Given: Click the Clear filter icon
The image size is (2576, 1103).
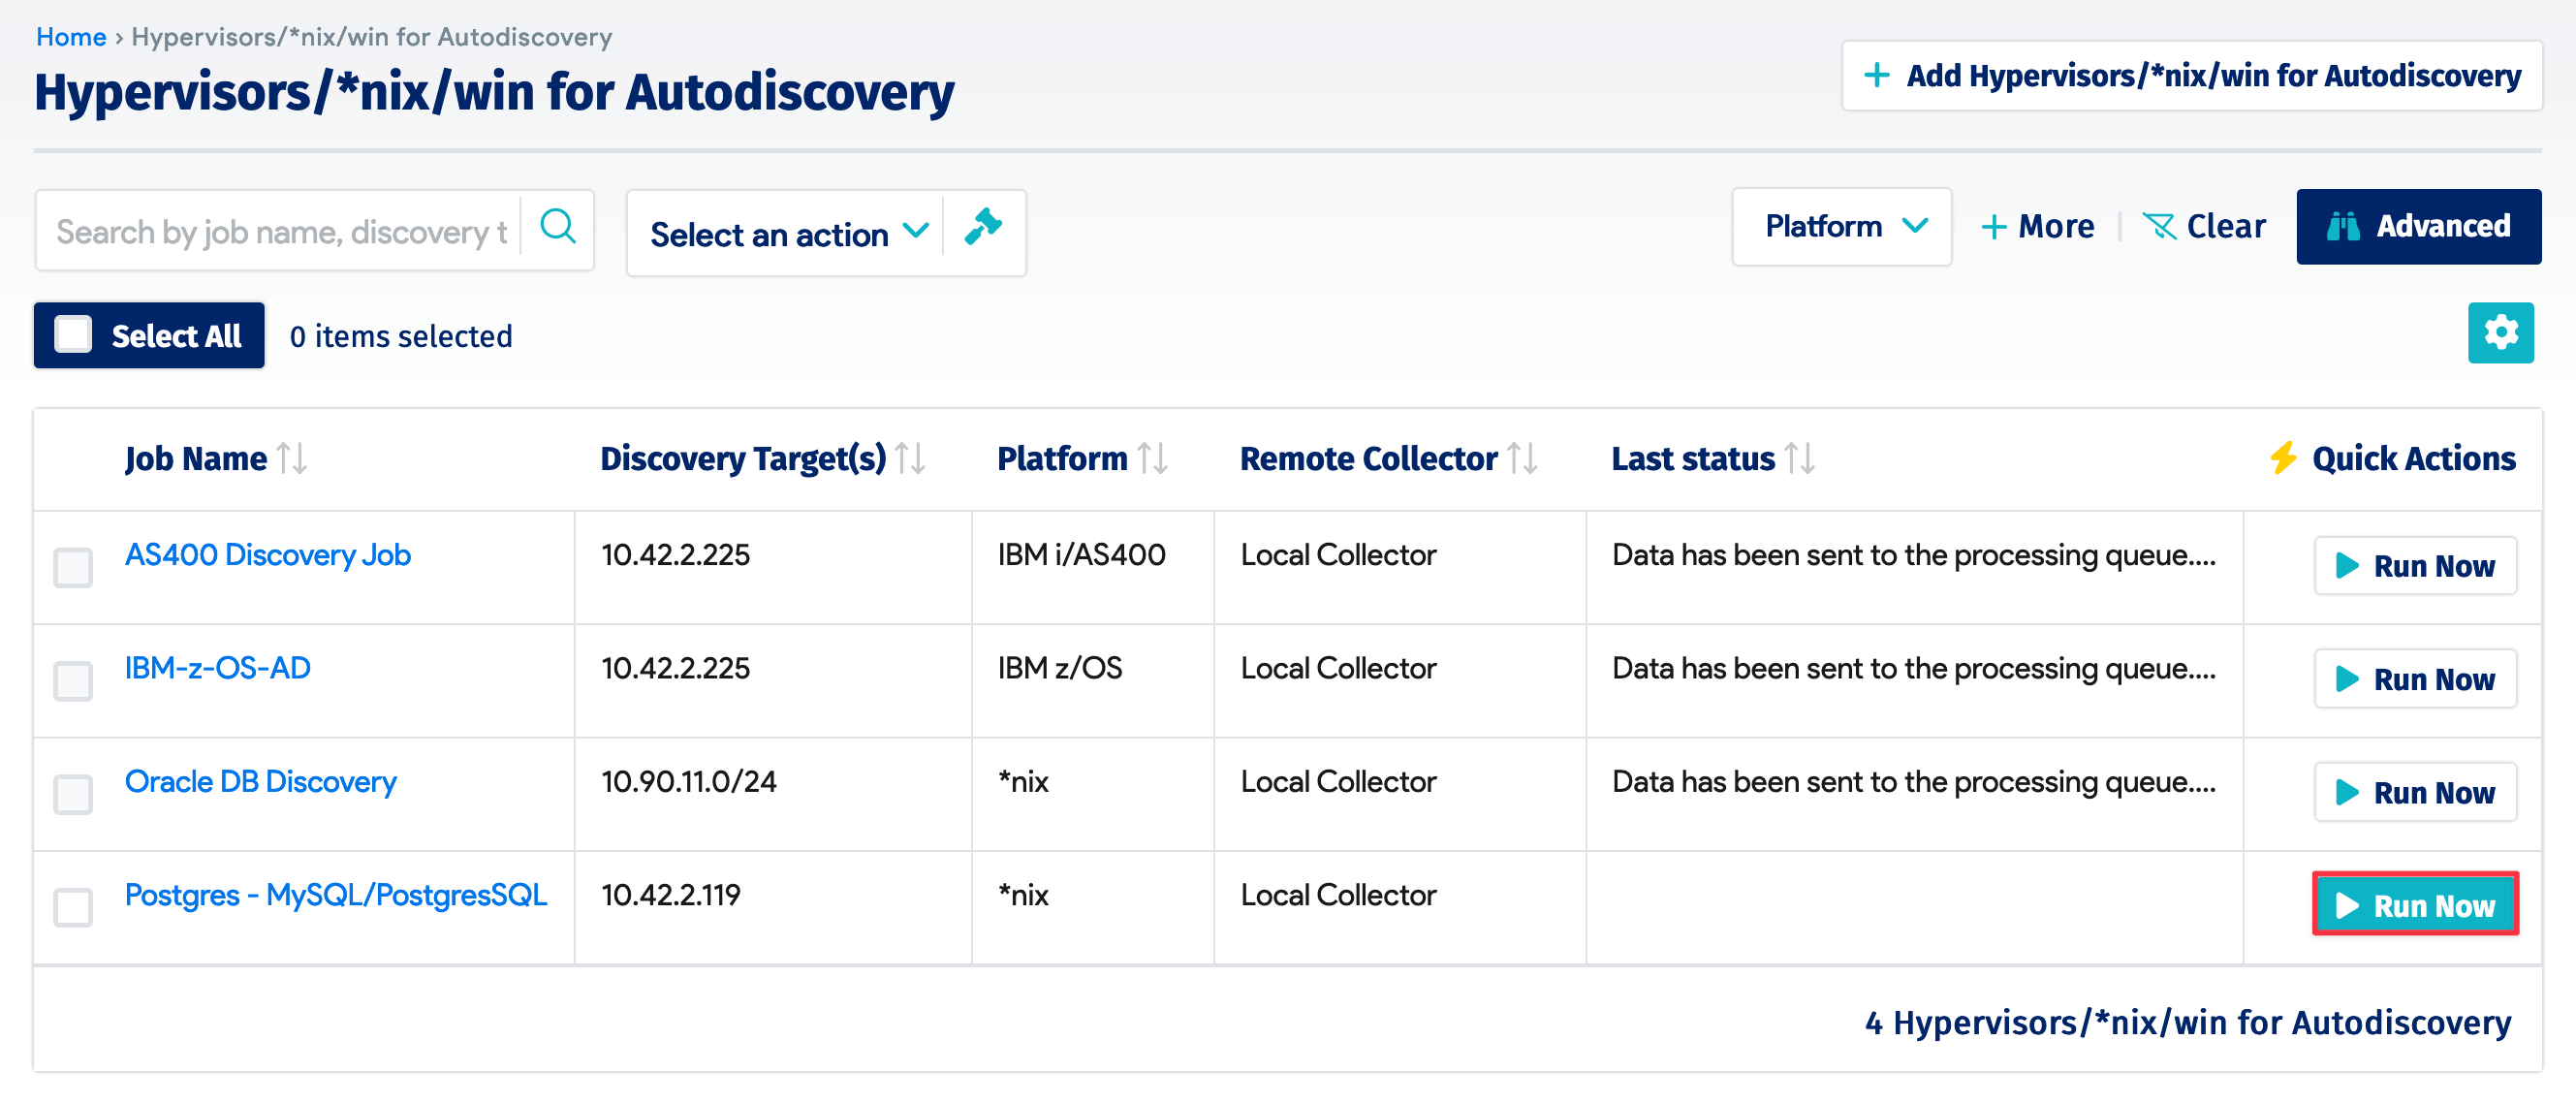Looking at the screenshot, I should (x=2162, y=226).
